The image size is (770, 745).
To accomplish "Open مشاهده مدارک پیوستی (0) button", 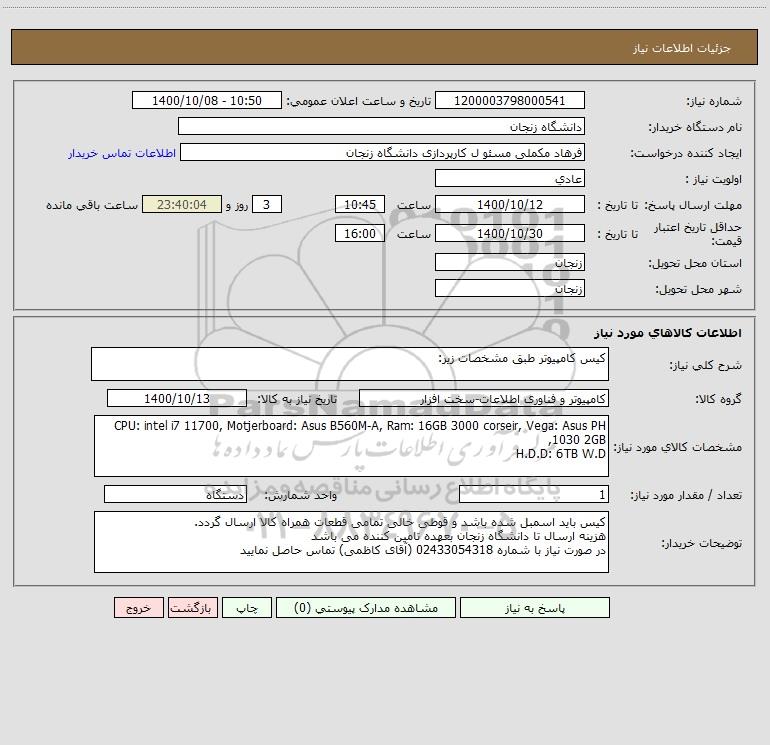I will 366,608.
